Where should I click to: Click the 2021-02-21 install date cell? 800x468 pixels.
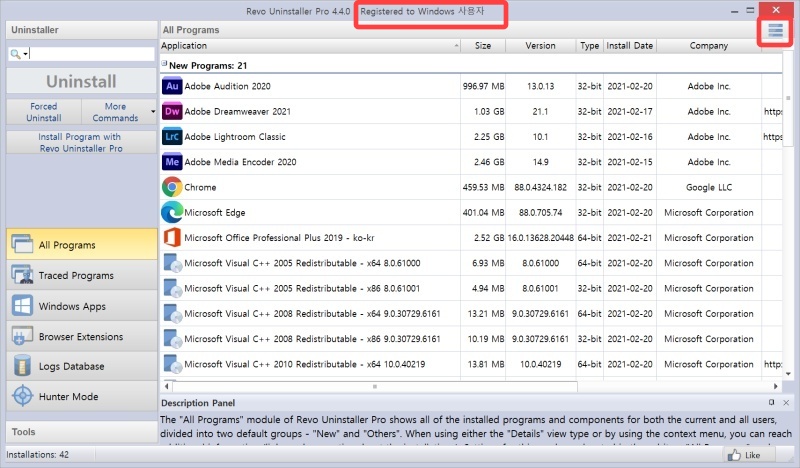click(x=630, y=238)
